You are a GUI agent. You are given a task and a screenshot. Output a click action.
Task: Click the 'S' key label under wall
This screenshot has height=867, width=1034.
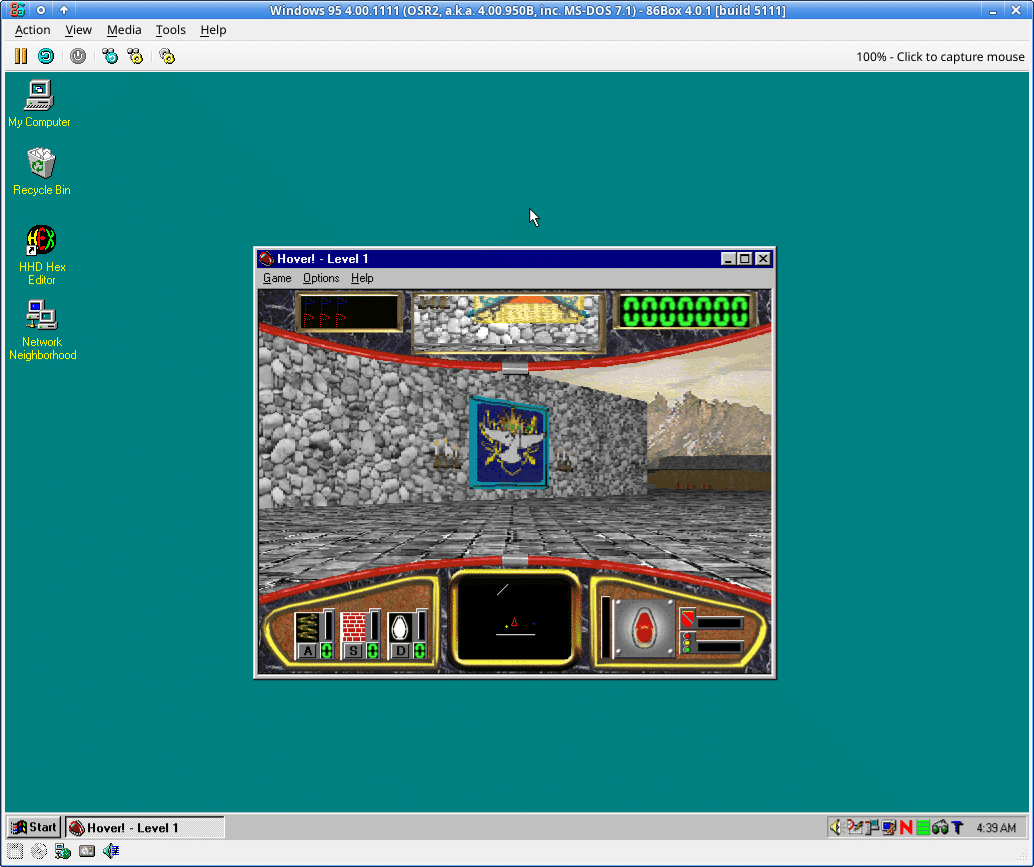pyautogui.click(x=353, y=651)
